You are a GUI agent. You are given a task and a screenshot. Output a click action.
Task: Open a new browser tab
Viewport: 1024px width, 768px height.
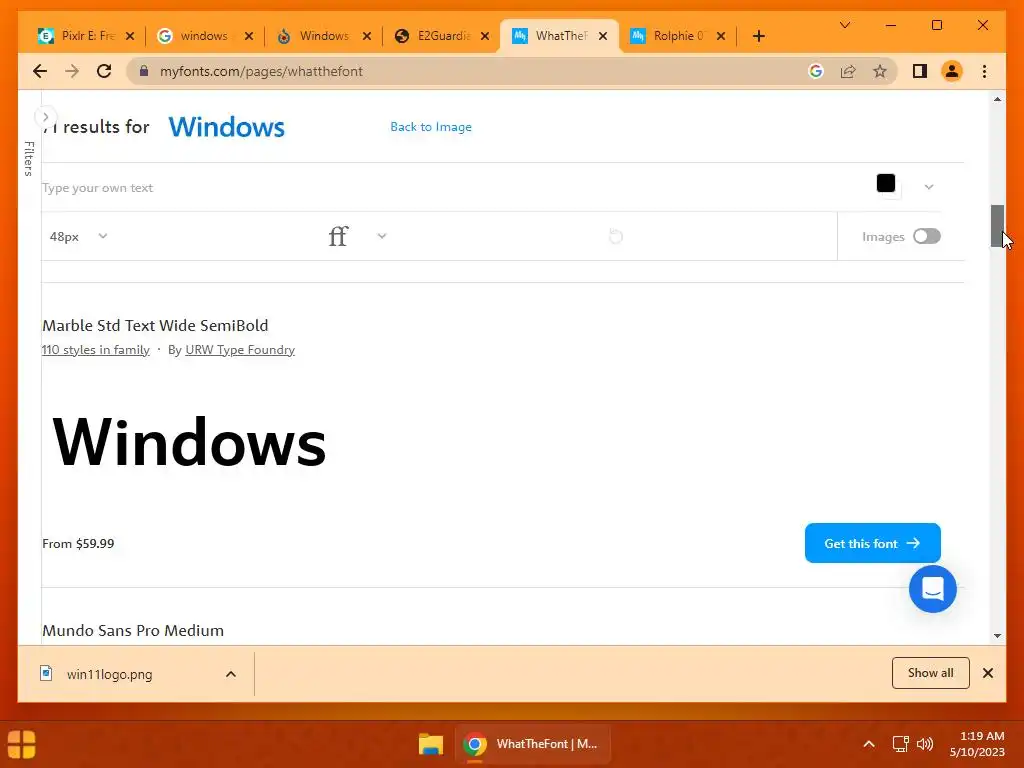[758, 36]
